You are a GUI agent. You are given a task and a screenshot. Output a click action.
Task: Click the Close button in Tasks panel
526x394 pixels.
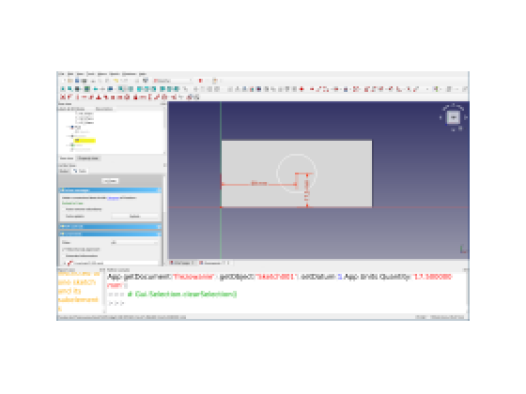[x=110, y=181]
